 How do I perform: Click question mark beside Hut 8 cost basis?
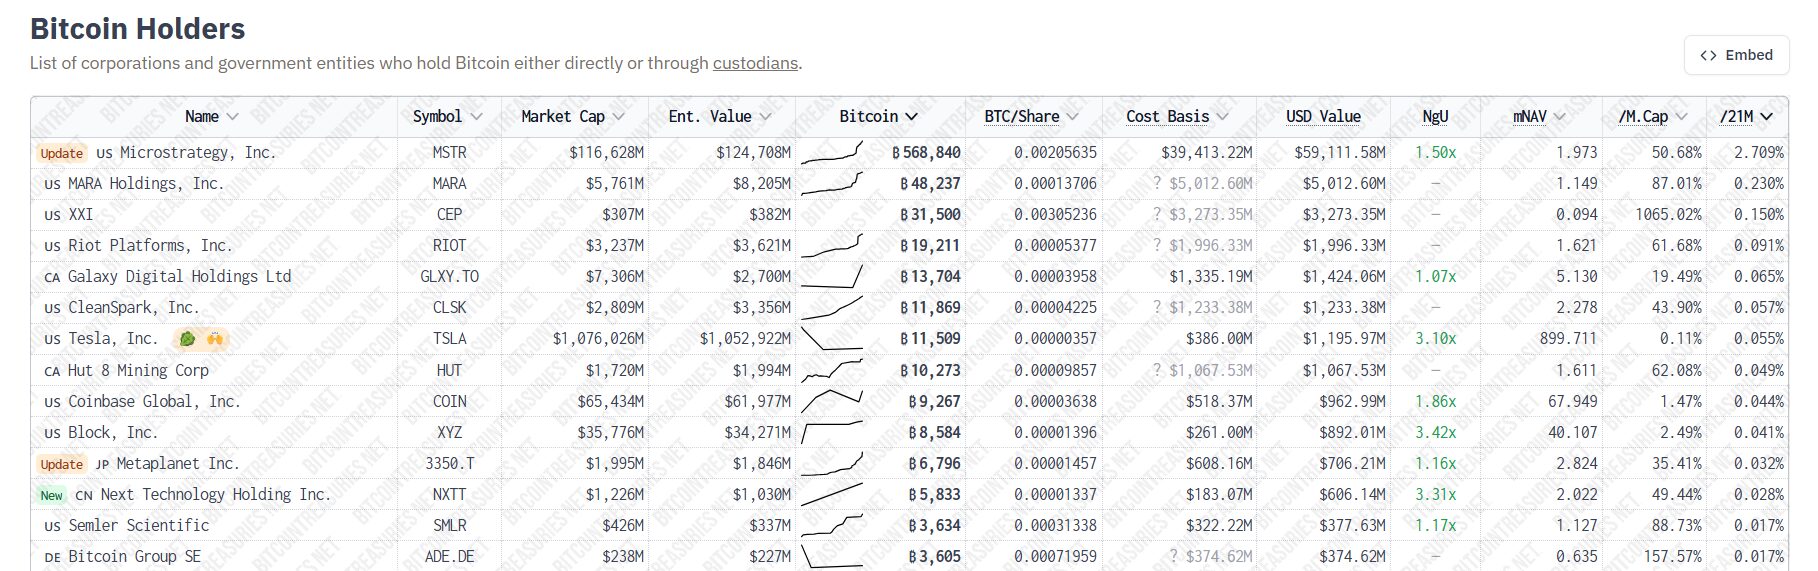(x=1157, y=370)
